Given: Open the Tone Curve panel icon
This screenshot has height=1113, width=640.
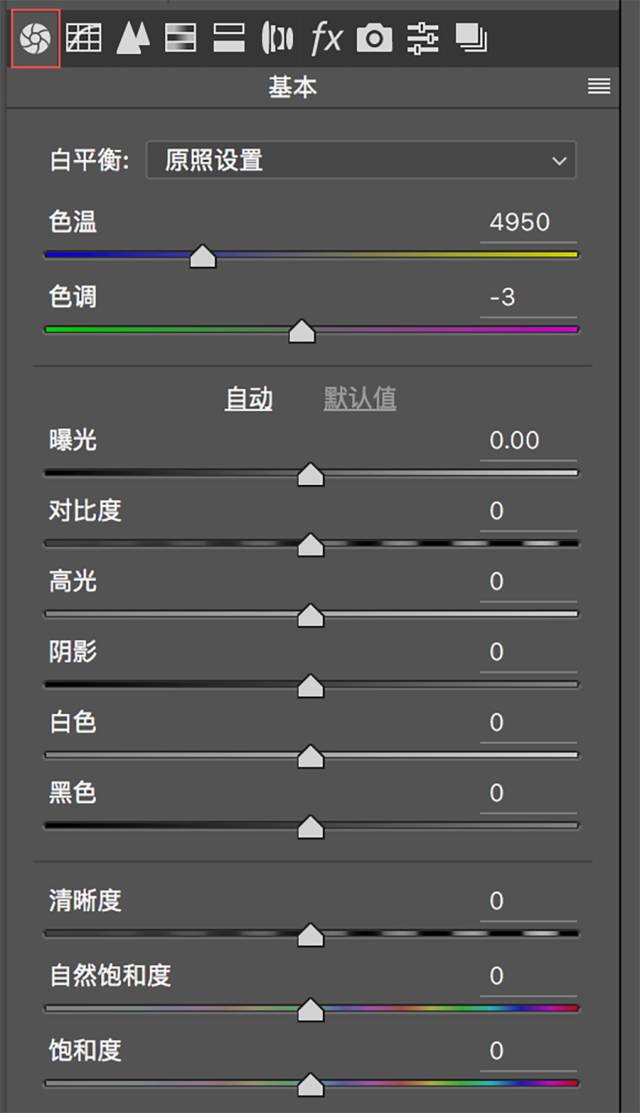Looking at the screenshot, I should coord(86,37).
